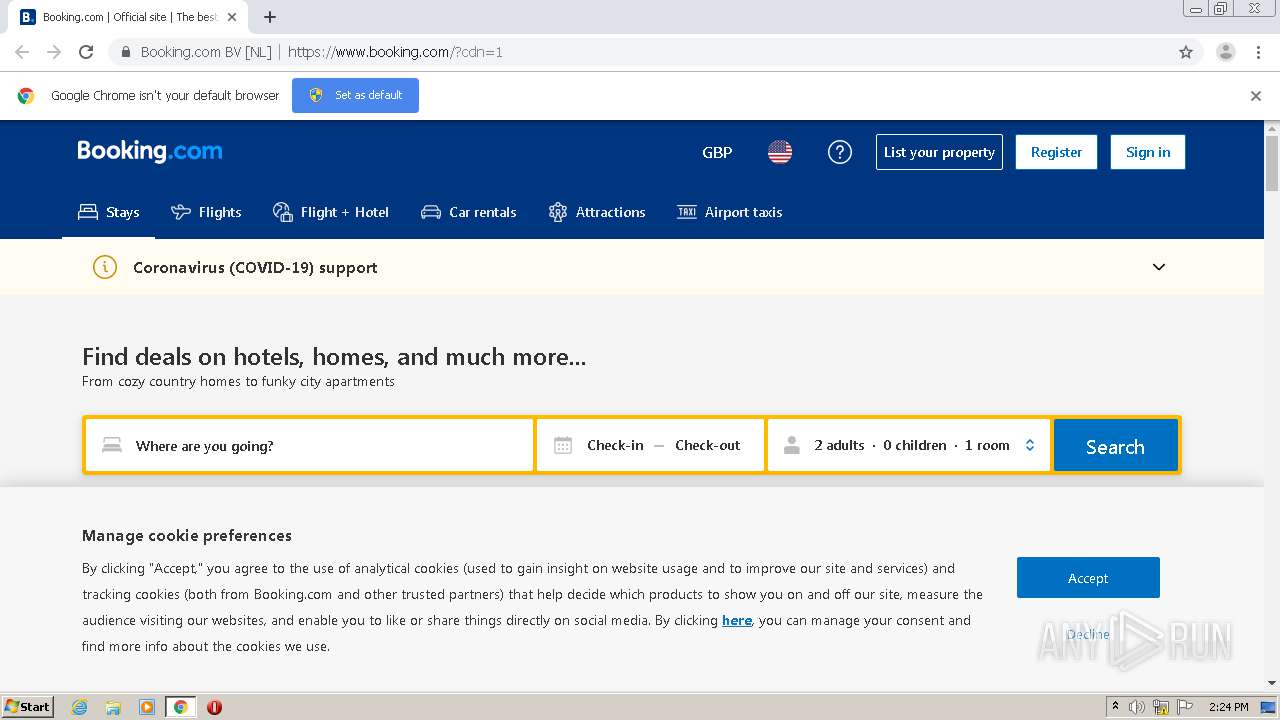Open the language selector flag icon
The height and width of the screenshot is (720, 1280).
click(x=780, y=152)
